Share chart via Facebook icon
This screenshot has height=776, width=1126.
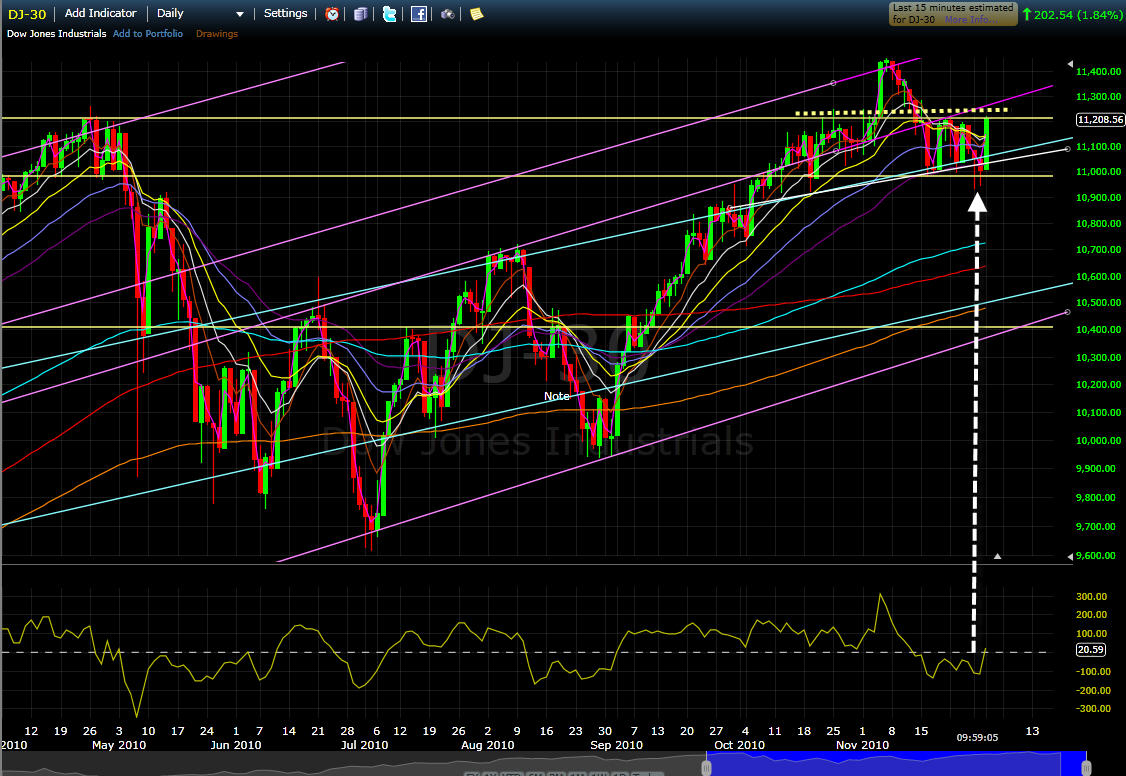(x=419, y=14)
